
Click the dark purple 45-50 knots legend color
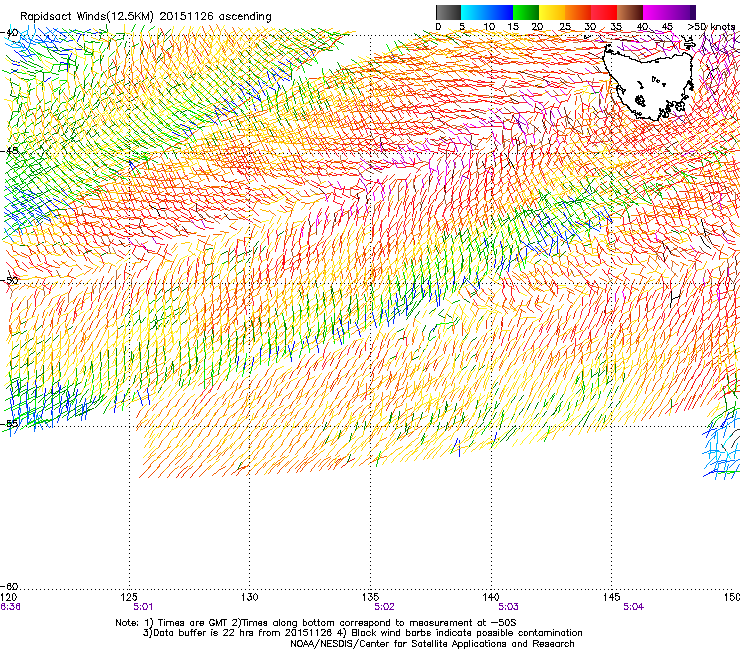[682, 12]
